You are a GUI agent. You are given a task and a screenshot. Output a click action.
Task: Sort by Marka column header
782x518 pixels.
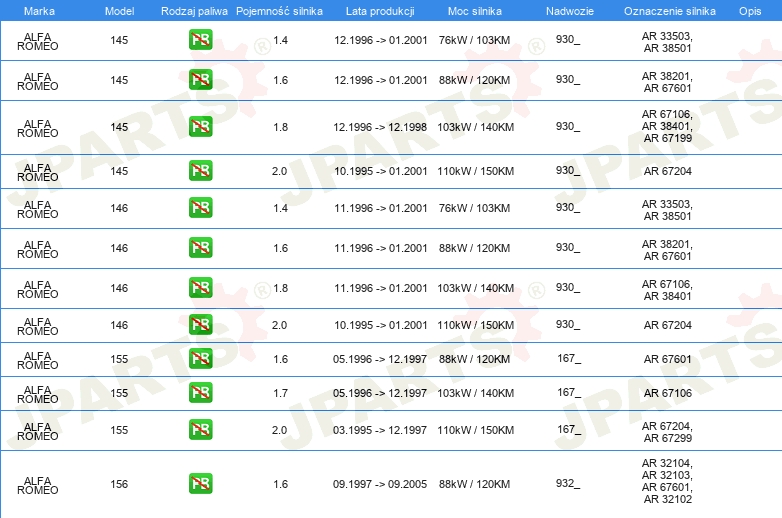click(39, 11)
